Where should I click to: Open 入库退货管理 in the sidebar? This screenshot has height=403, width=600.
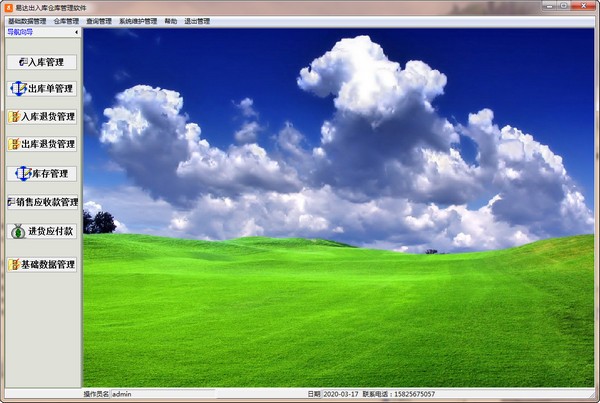point(42,116)
